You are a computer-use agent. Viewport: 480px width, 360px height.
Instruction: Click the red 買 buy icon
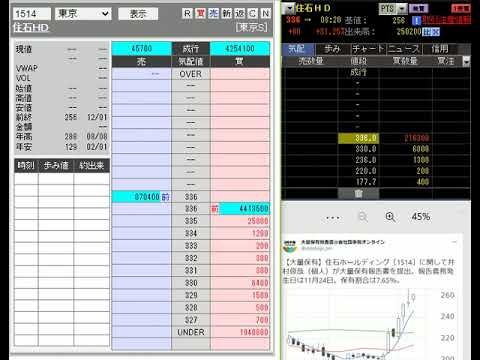(x=200, y=13)
